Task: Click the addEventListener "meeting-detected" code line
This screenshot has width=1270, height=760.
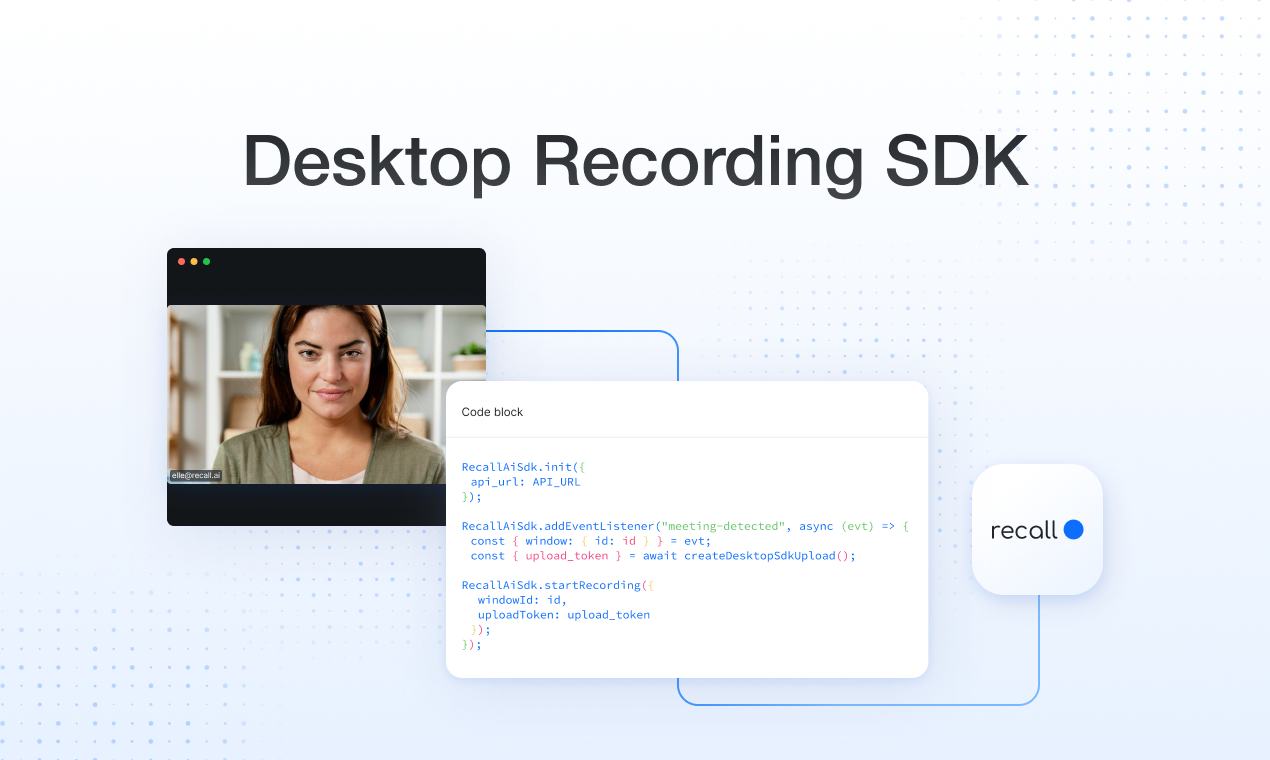Action: point(685,526)
